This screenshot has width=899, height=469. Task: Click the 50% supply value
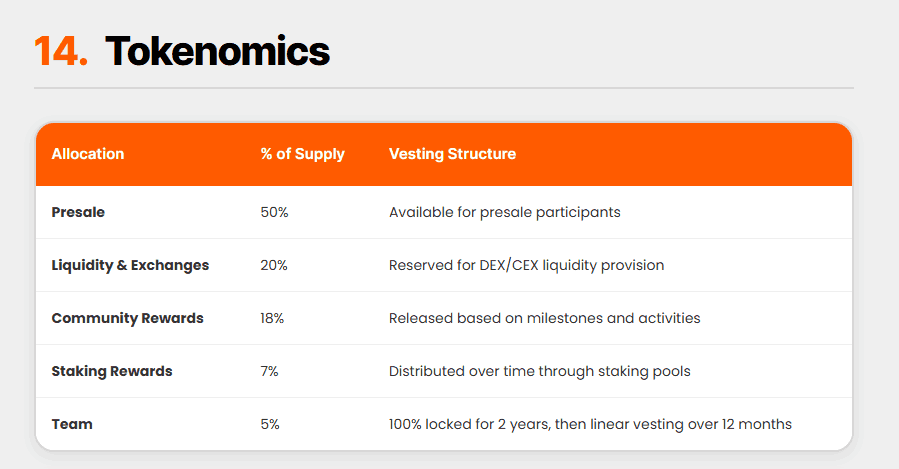tap(273, 212)
